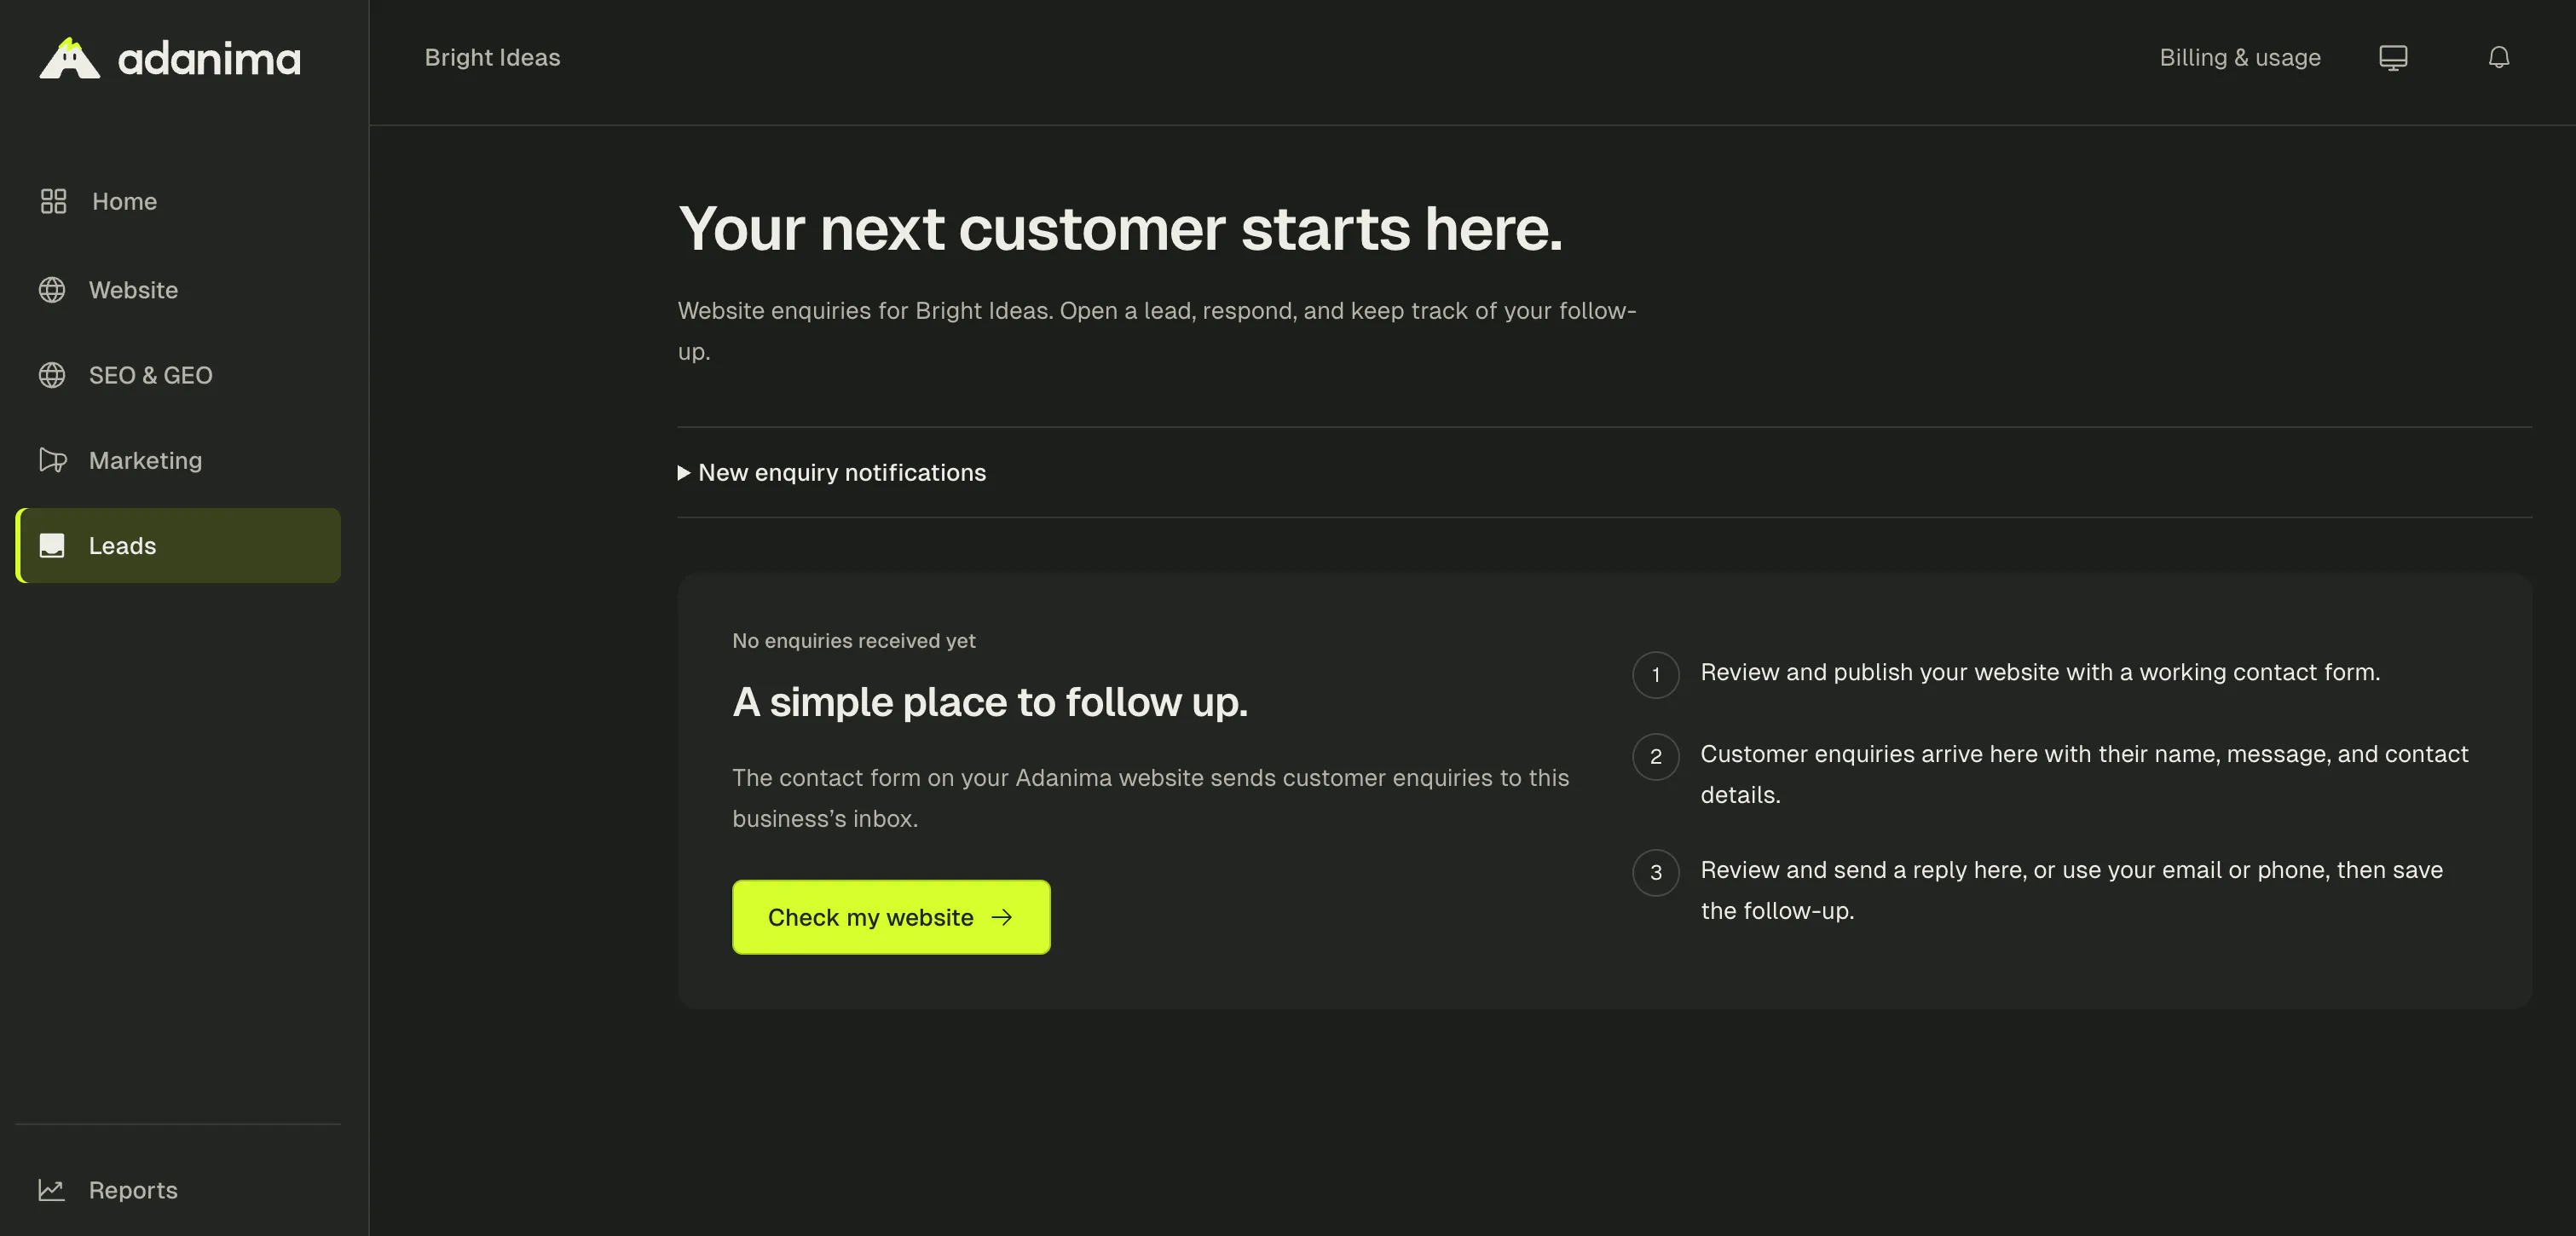Image resolution: width=2576 pixels, height=1236 pixels.
Task: Click the Website globe icon in sidebar
Action: point(52,290)
